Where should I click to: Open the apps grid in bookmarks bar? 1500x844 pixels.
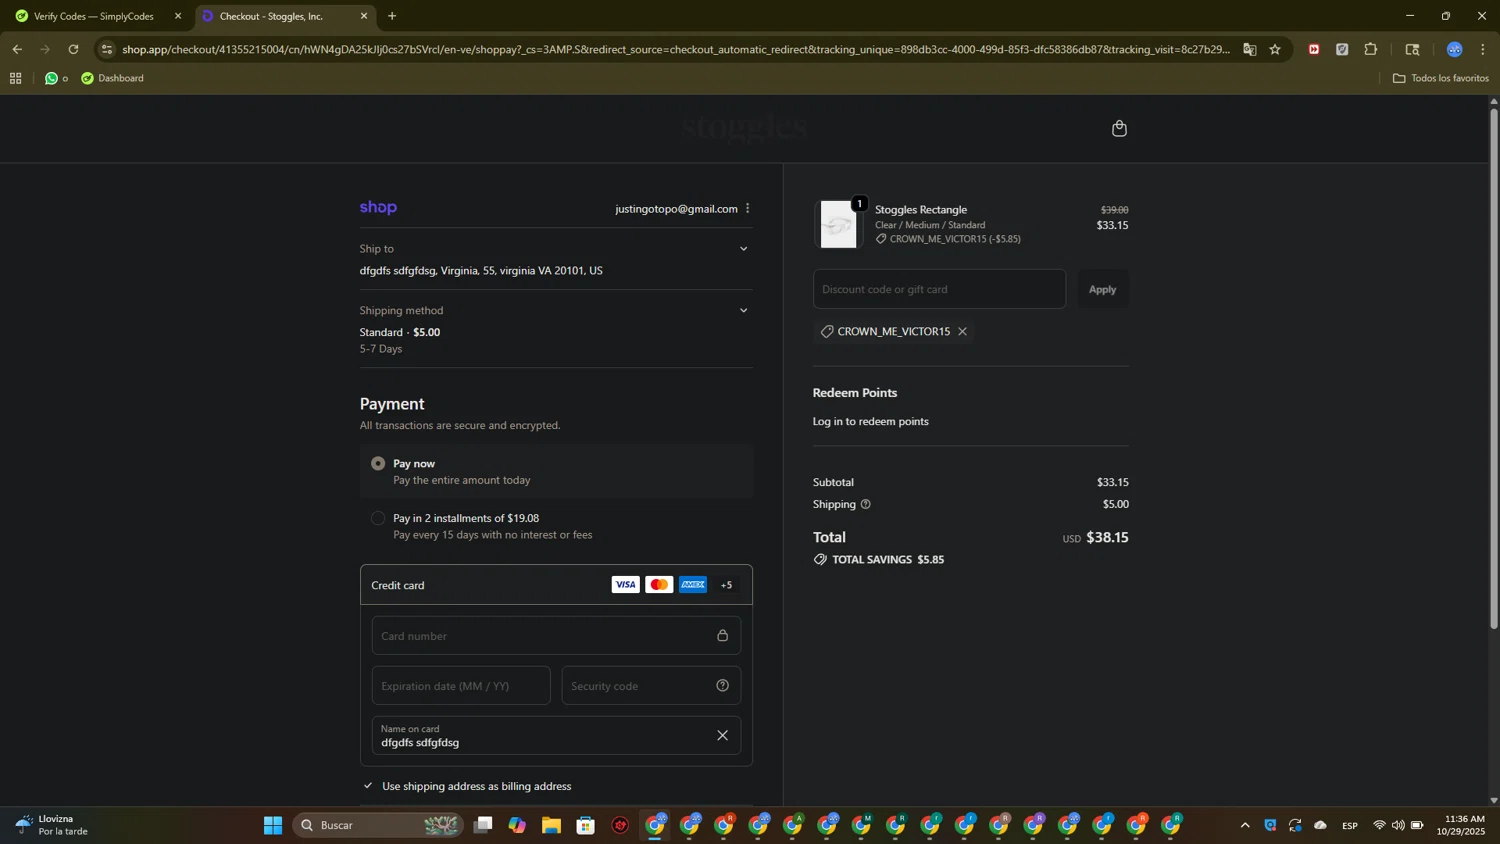click(15, 78)
